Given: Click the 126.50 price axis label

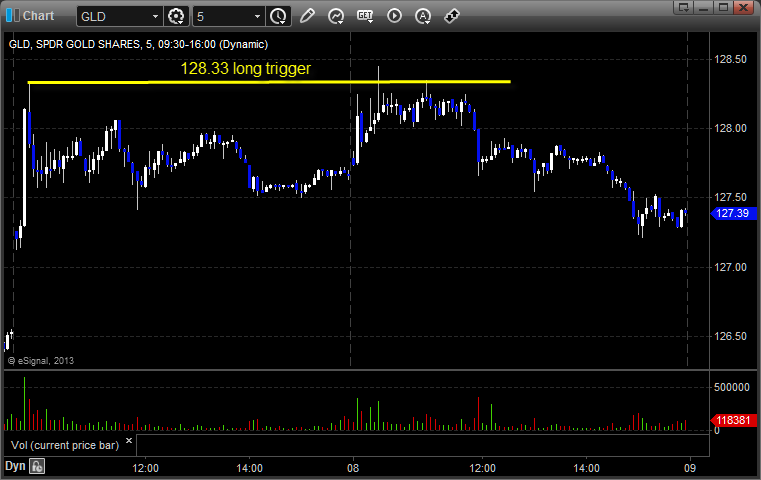Looking at the screenshot, I should (730, 336).
